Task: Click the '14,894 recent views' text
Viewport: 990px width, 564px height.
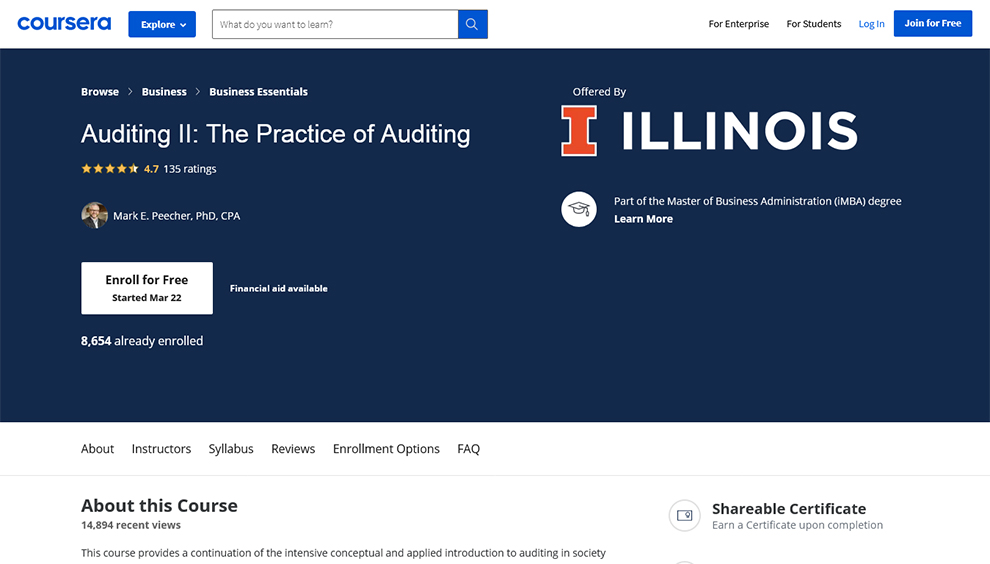Action: (131, 525)
